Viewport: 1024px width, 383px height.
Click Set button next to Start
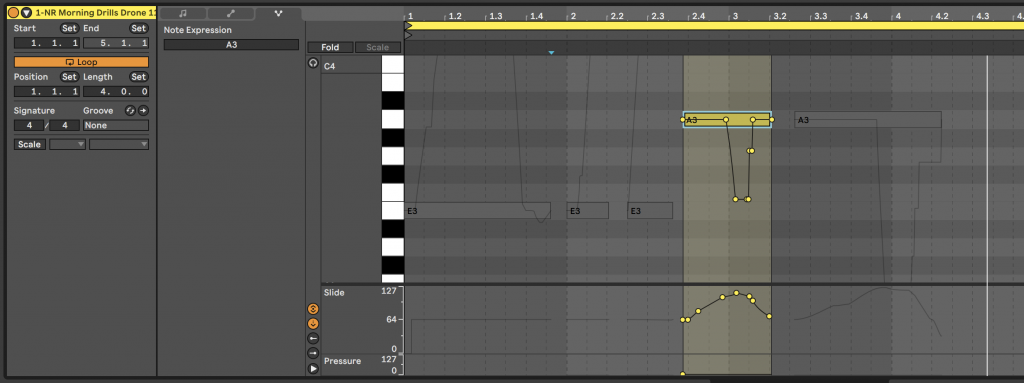coord(69,28)
